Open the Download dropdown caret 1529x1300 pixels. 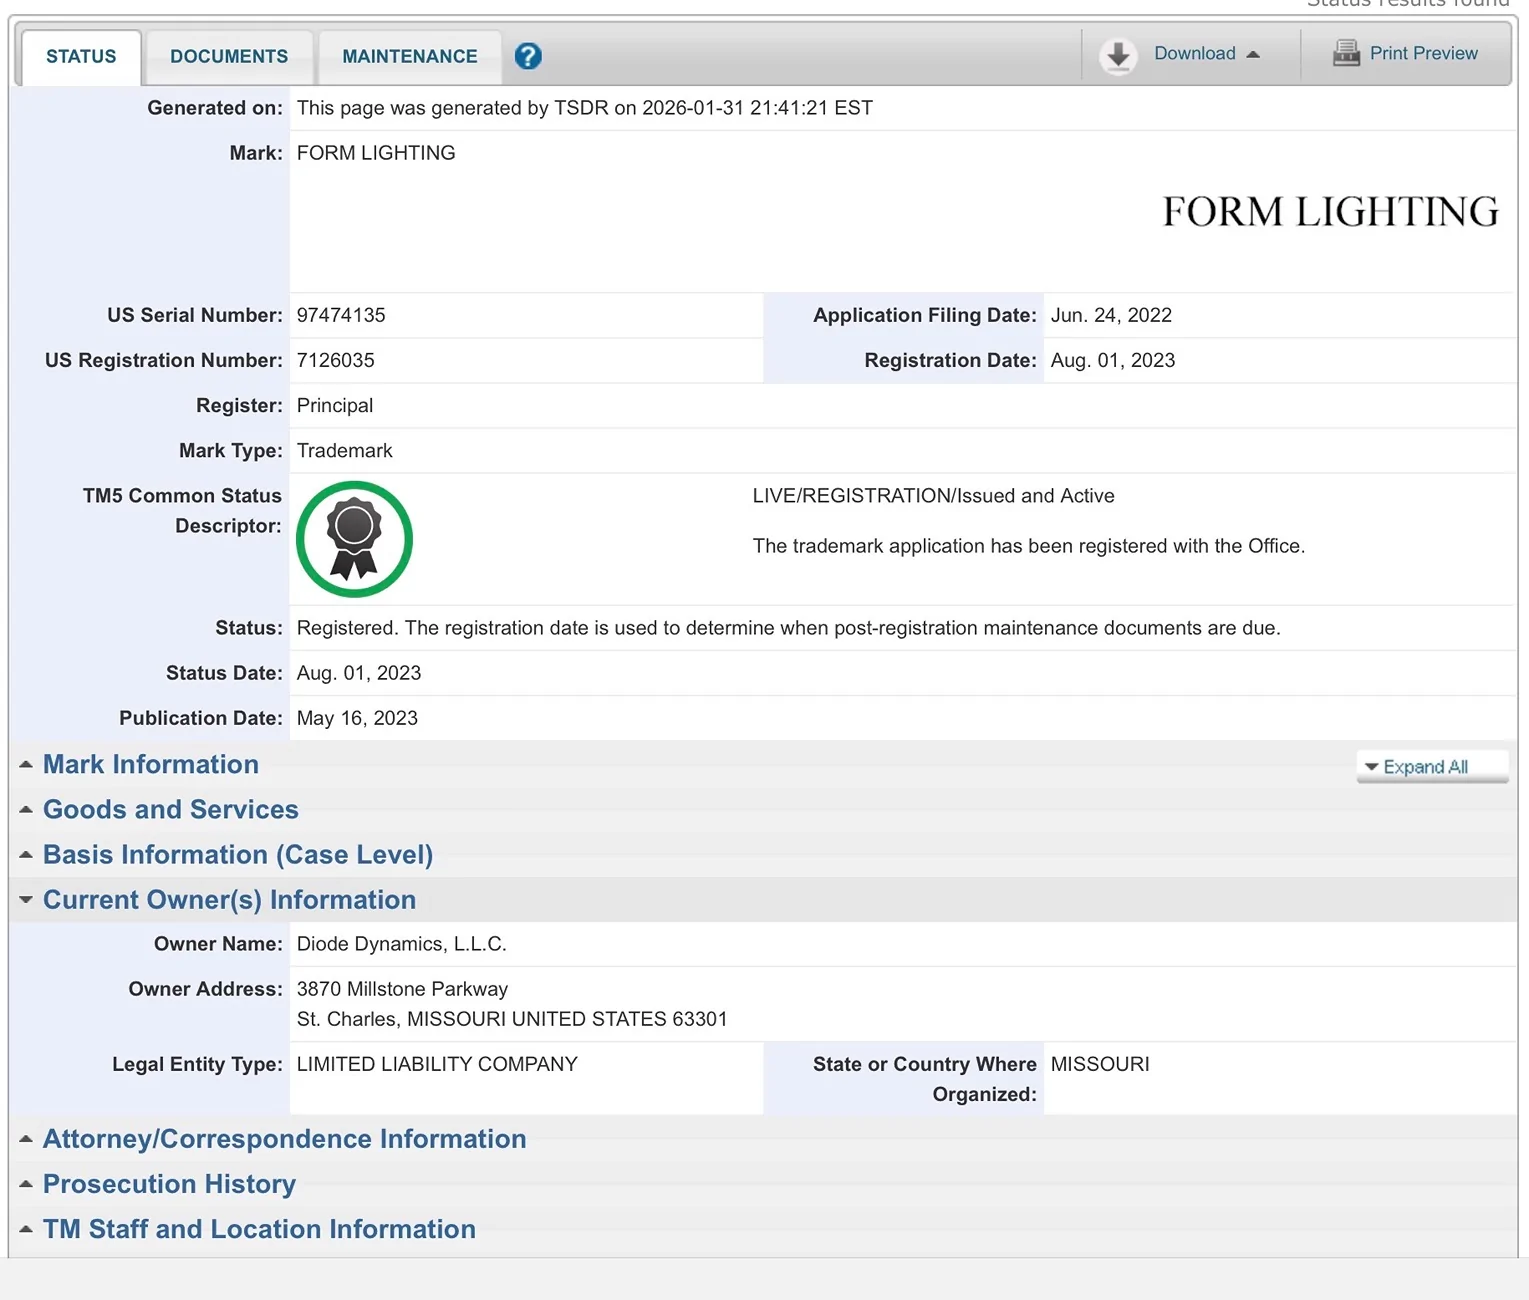[x=1253, y=54]
